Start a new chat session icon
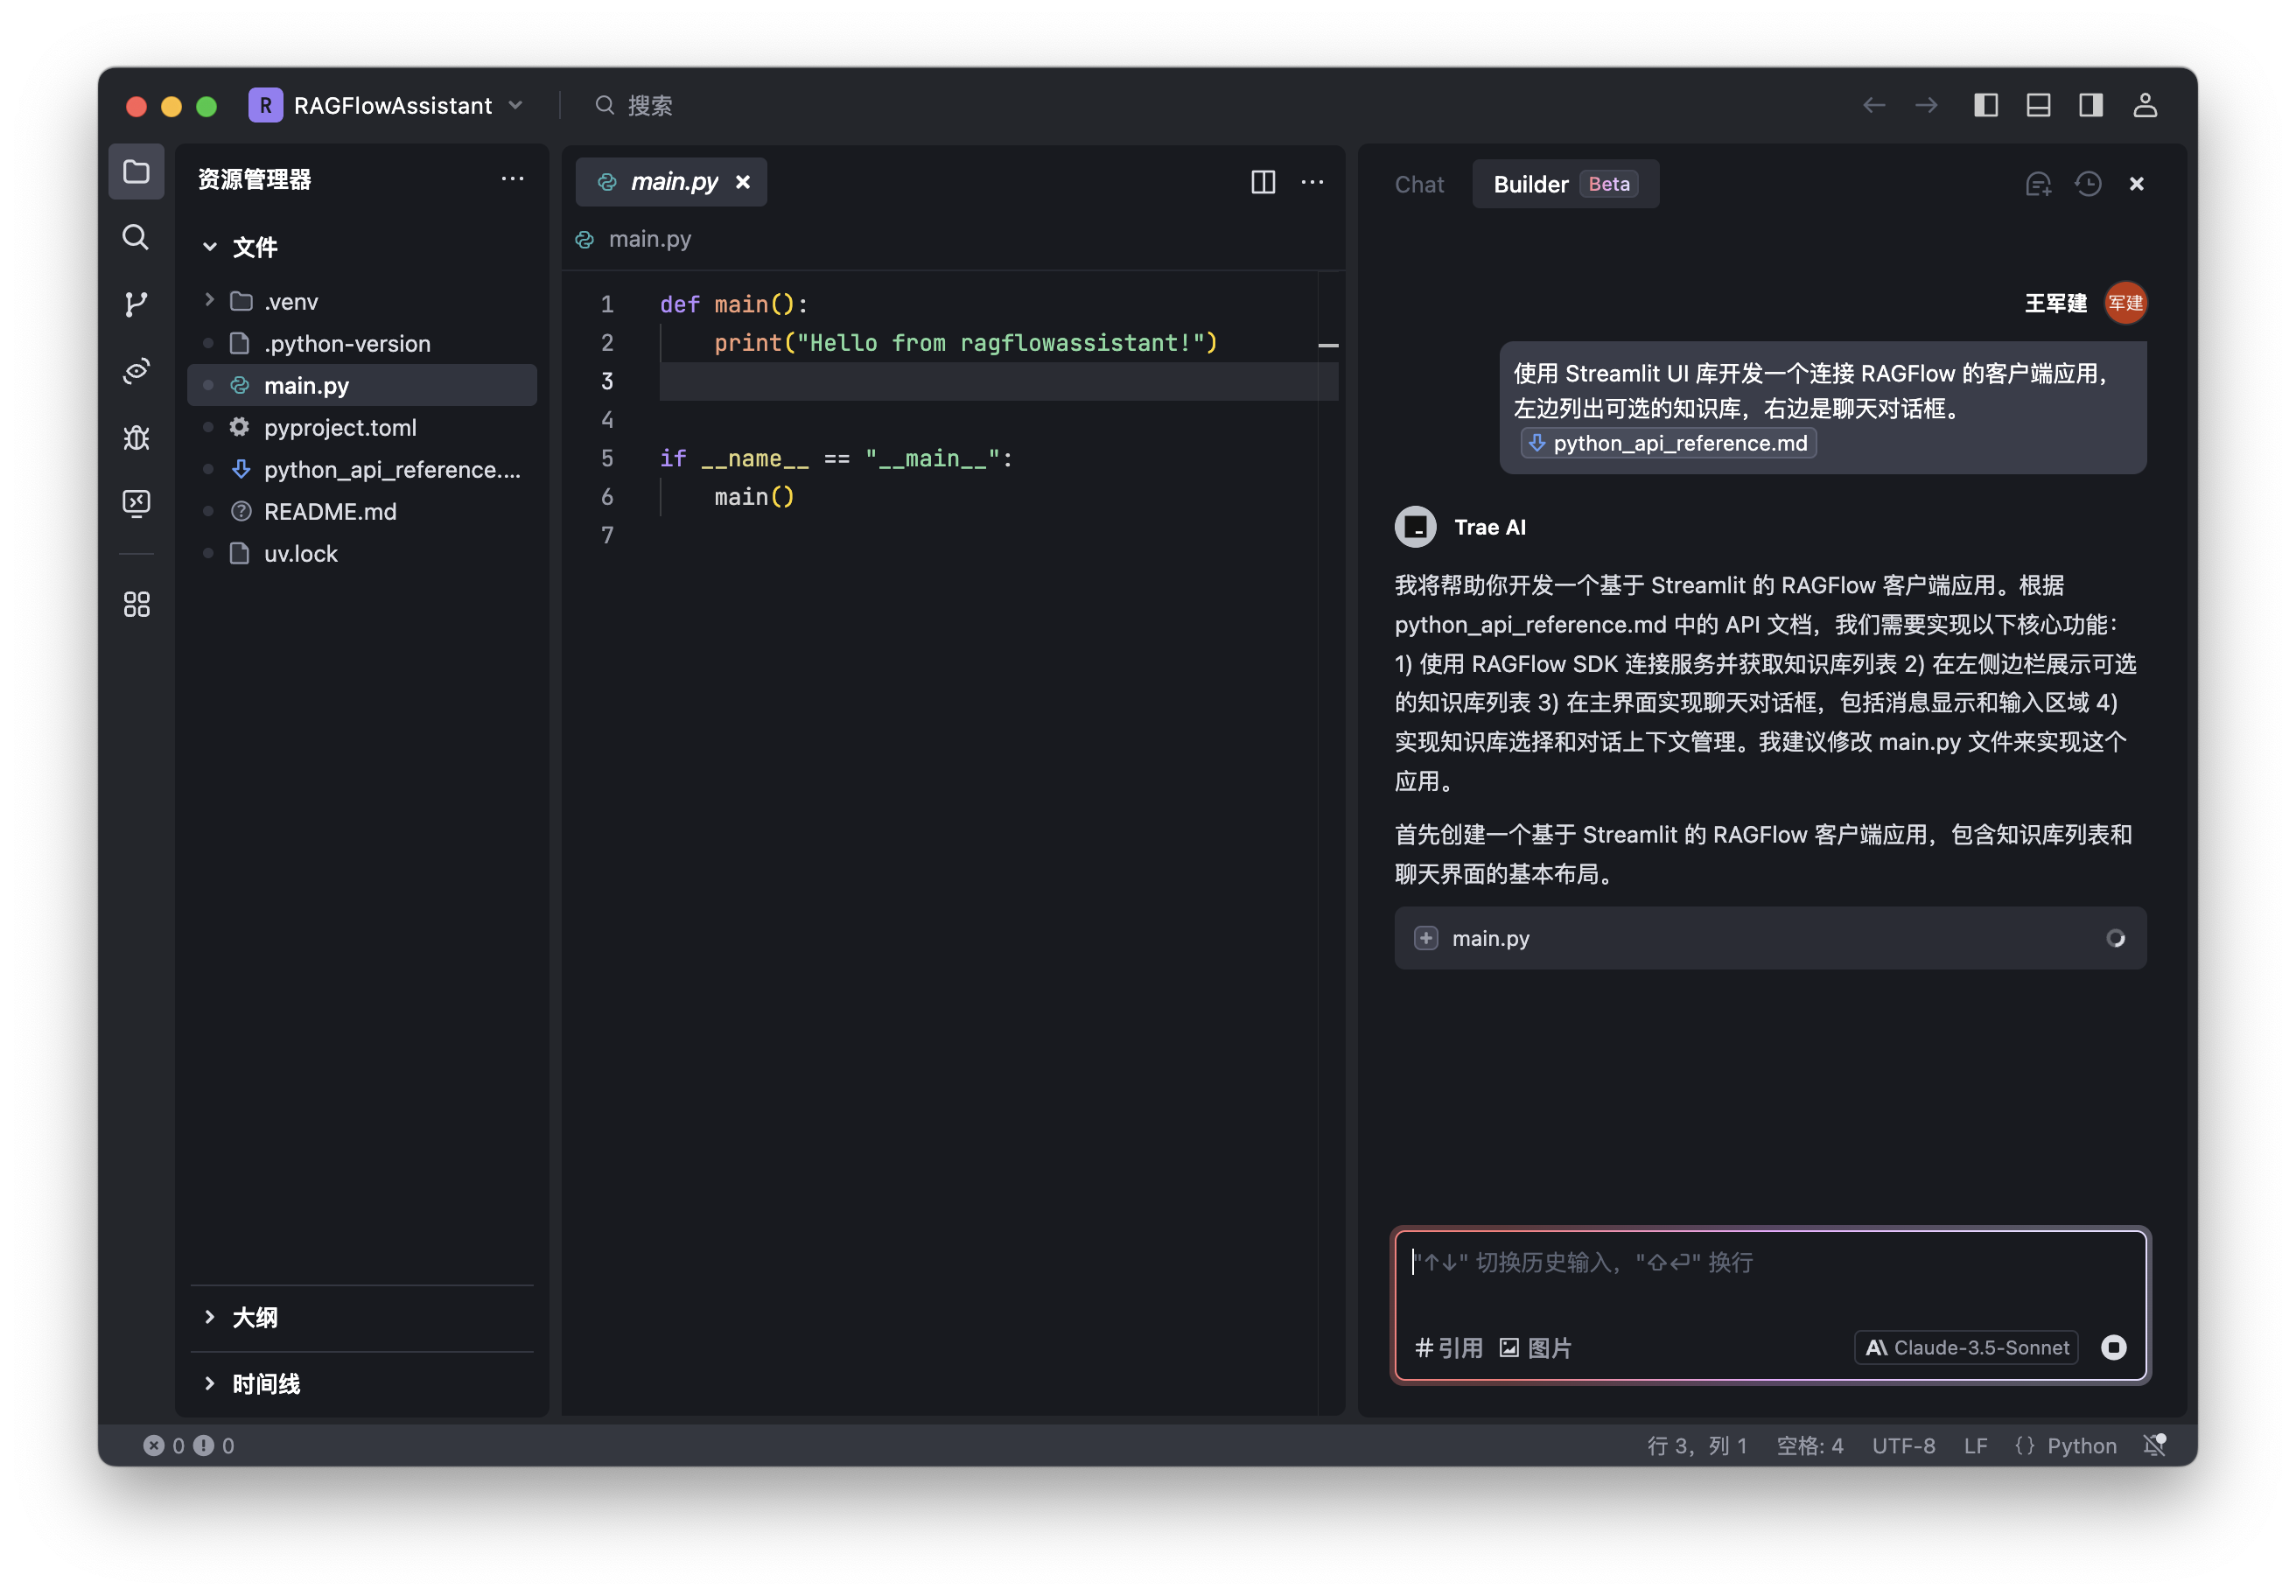The width and height of the screenshot is (2296, 1596). tap(2038, 184)
